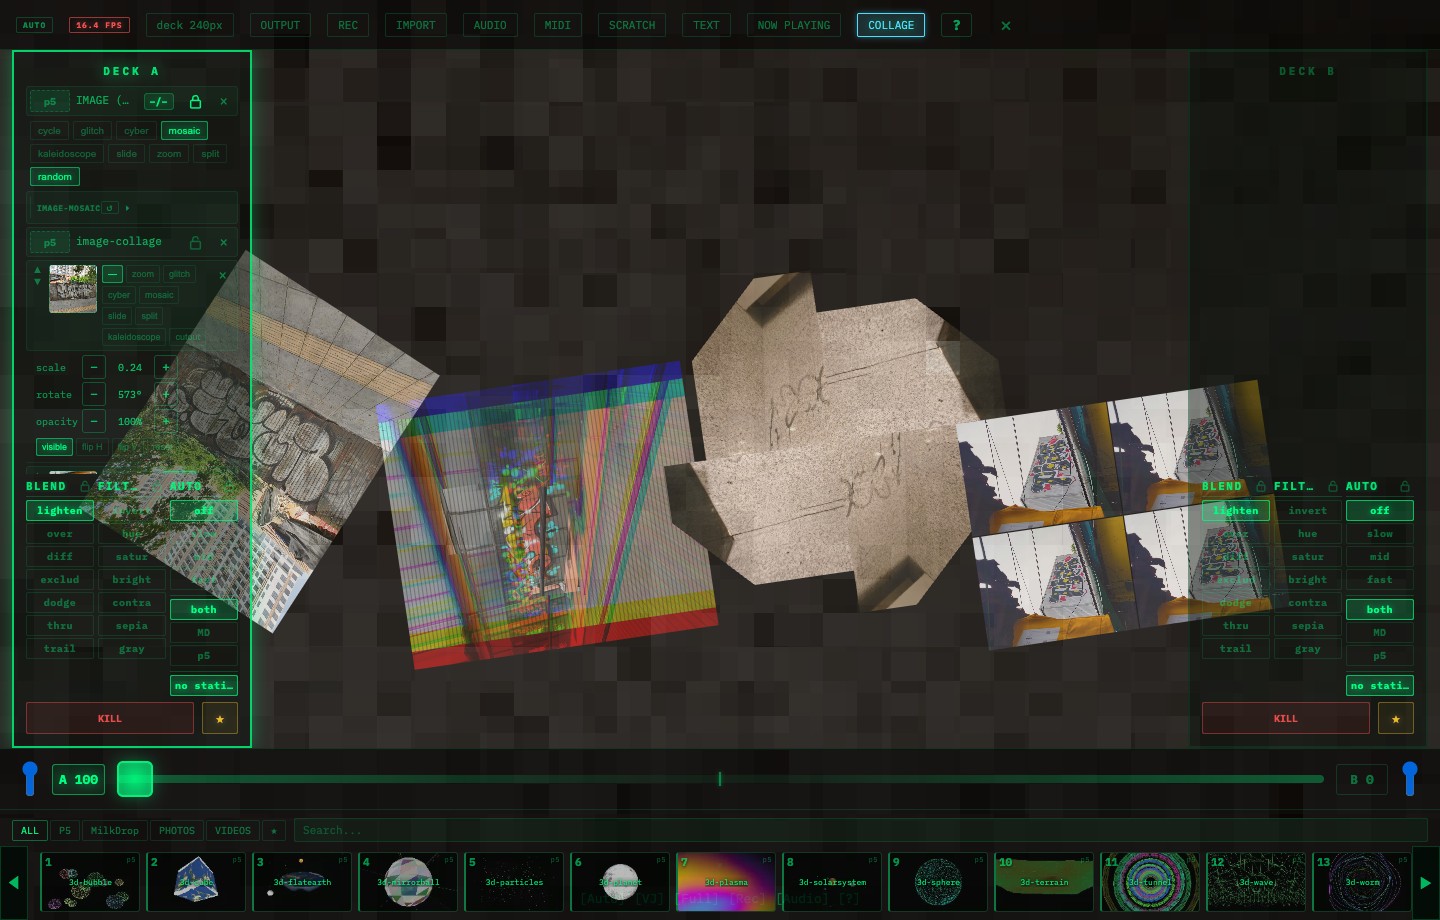Decrease scale with minus button
The width and height of the screenshot is (1440, 920).
pos(94,368)
